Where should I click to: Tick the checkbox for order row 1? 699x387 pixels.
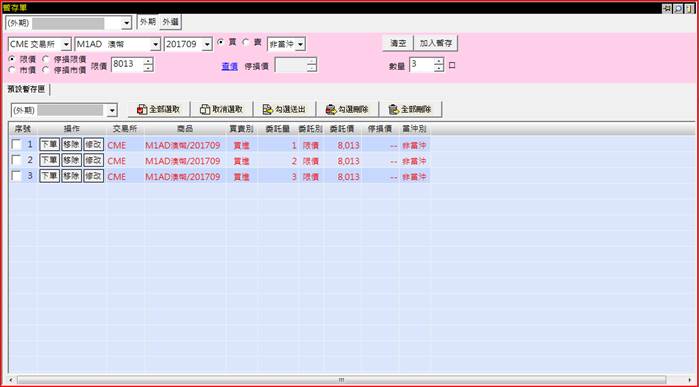click(x=16, y=144)
